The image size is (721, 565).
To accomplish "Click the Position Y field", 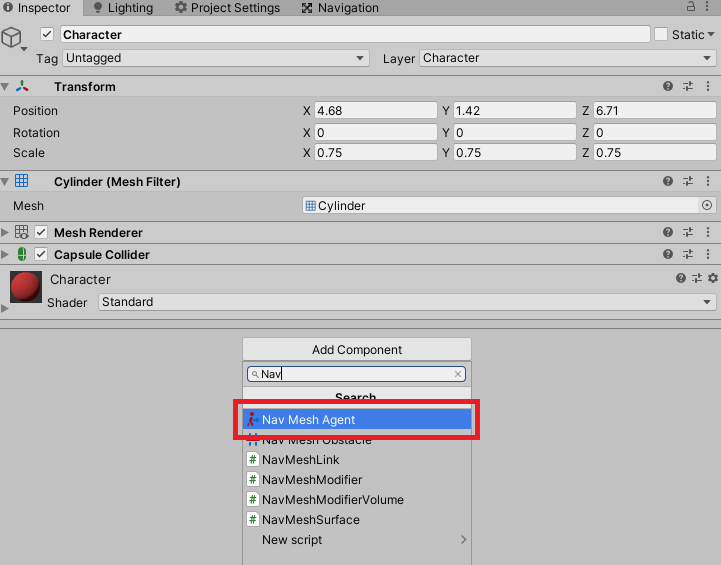I will tap(515, 110).
